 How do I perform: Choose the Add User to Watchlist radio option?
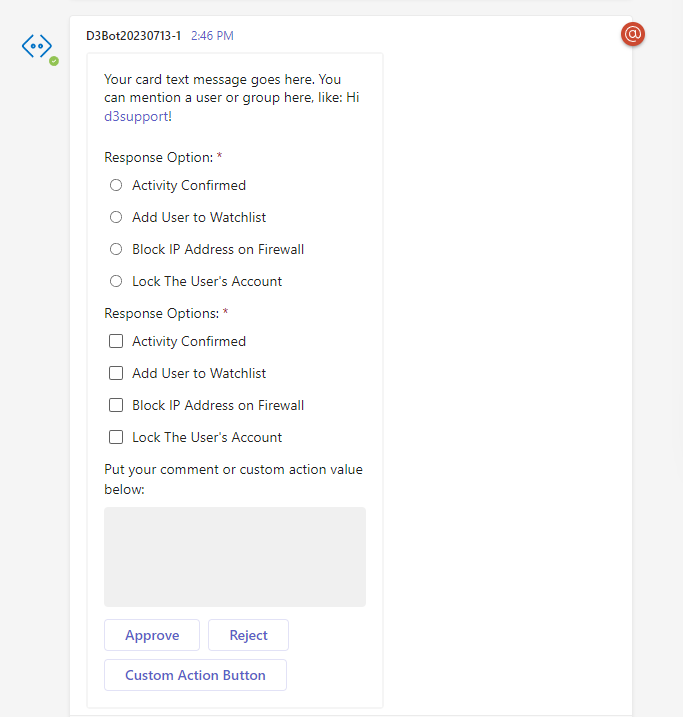116,217
